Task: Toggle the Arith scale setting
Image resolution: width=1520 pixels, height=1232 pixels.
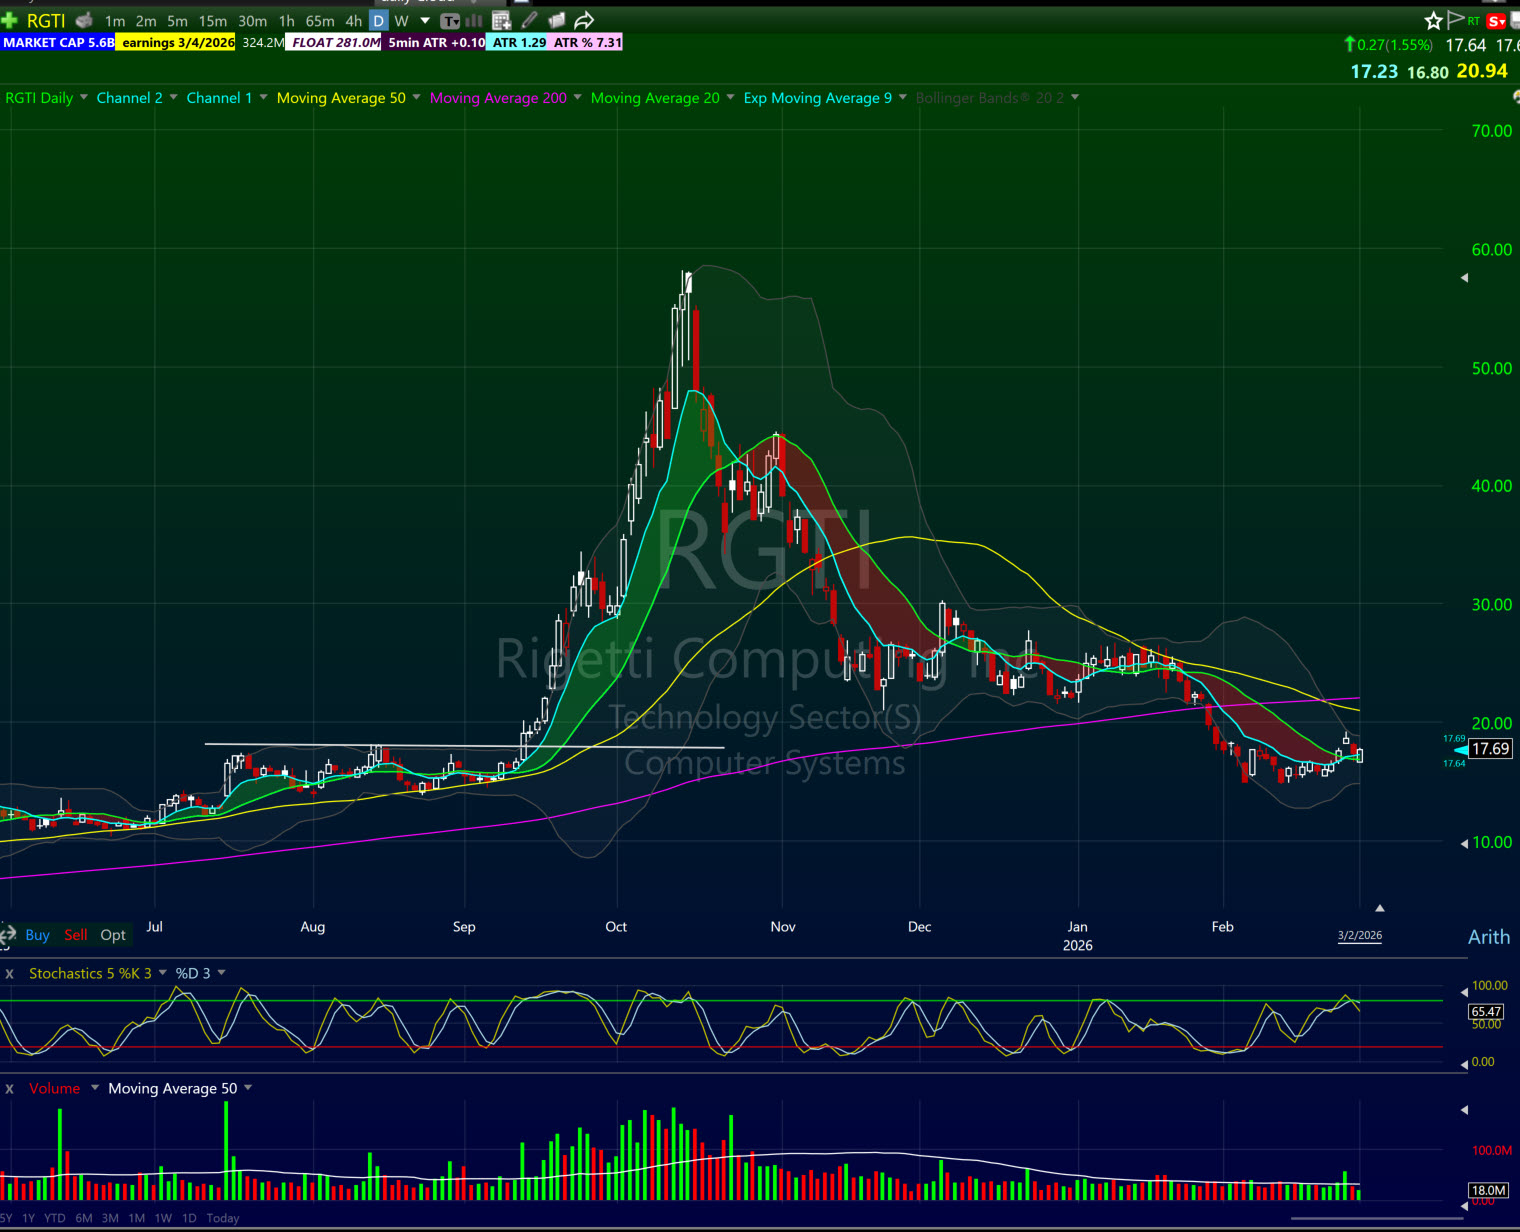Action: point(1489,937)
